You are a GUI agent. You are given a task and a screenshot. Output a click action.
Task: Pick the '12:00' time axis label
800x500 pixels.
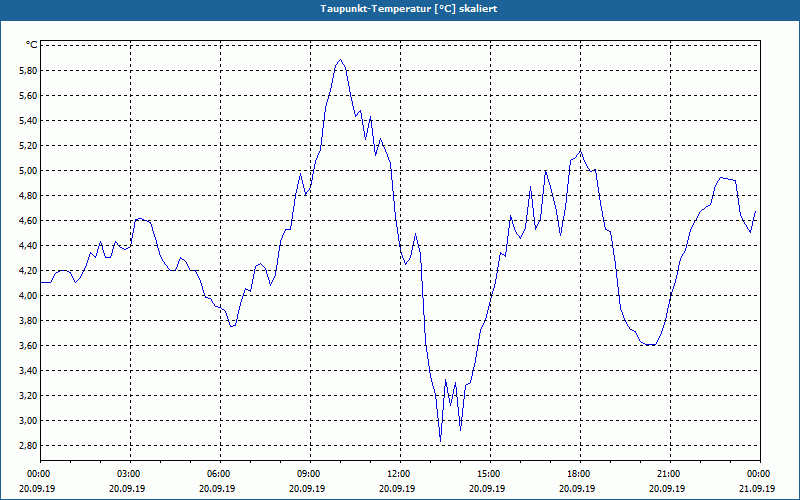pyautogui.click(x=400, y=473)
